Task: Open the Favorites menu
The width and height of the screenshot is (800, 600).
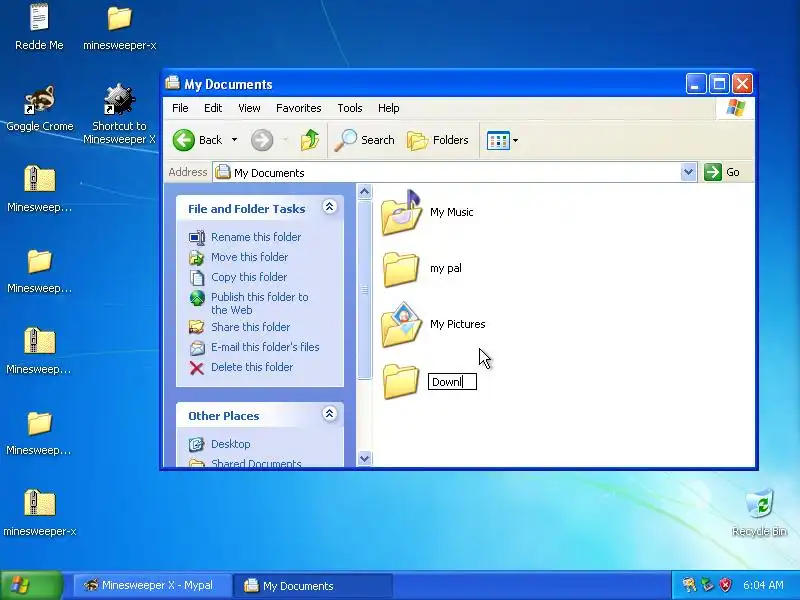Action: 298,108
